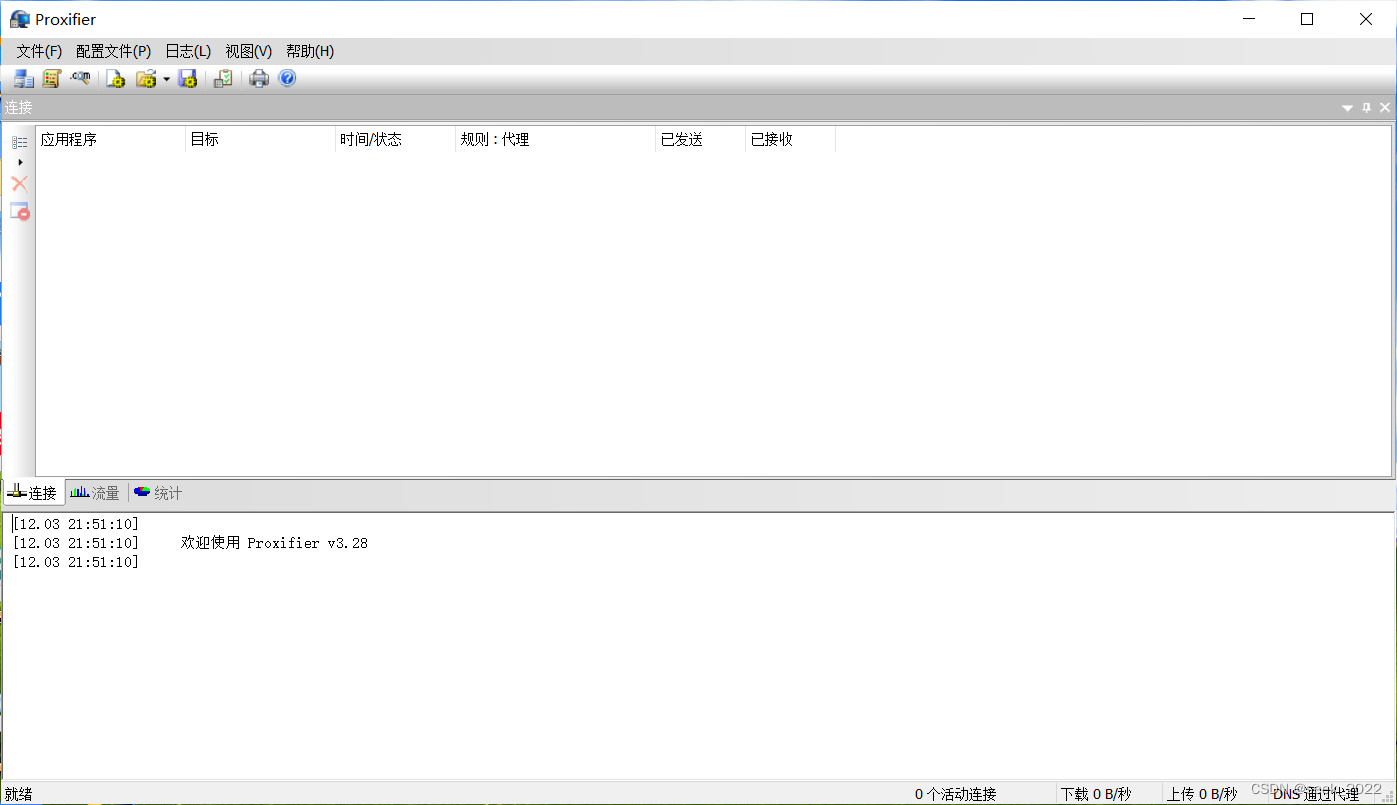Open help via blue question-mark icon
This screenshot has height=805, width=1397.
pyautogui.click(x=287, y=78)
